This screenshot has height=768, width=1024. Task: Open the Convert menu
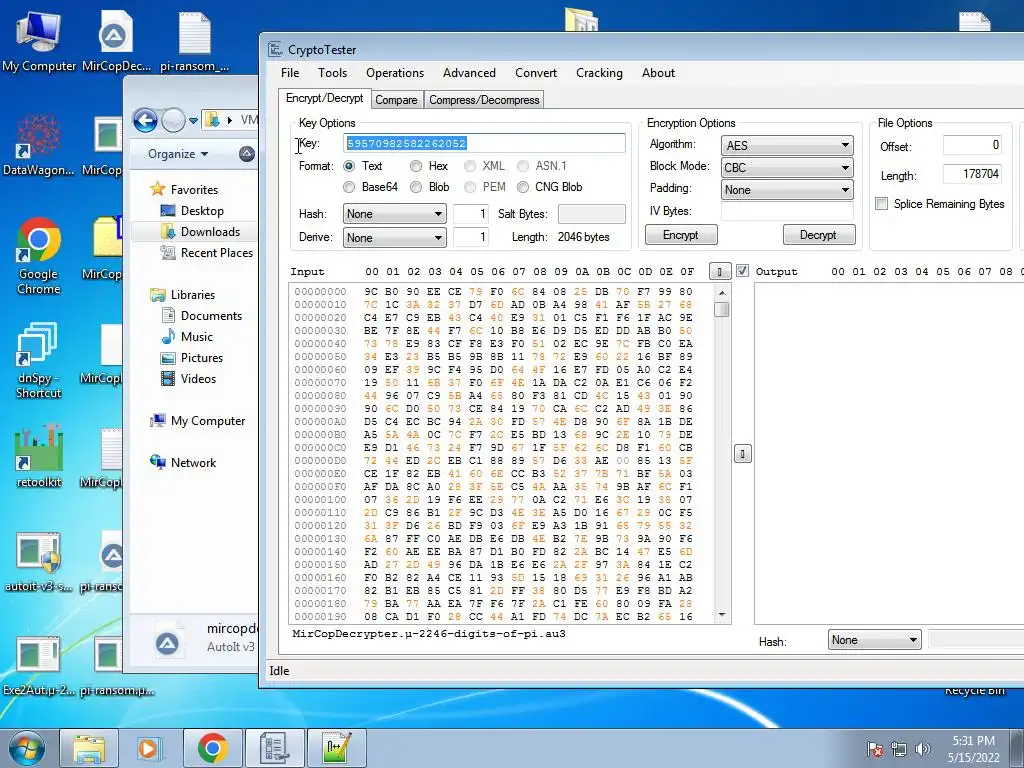536,72
